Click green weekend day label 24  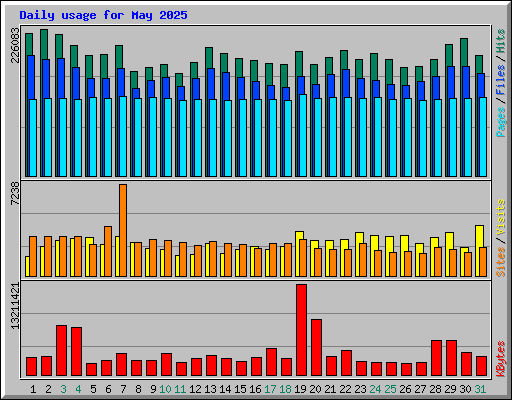coord(375,389)
